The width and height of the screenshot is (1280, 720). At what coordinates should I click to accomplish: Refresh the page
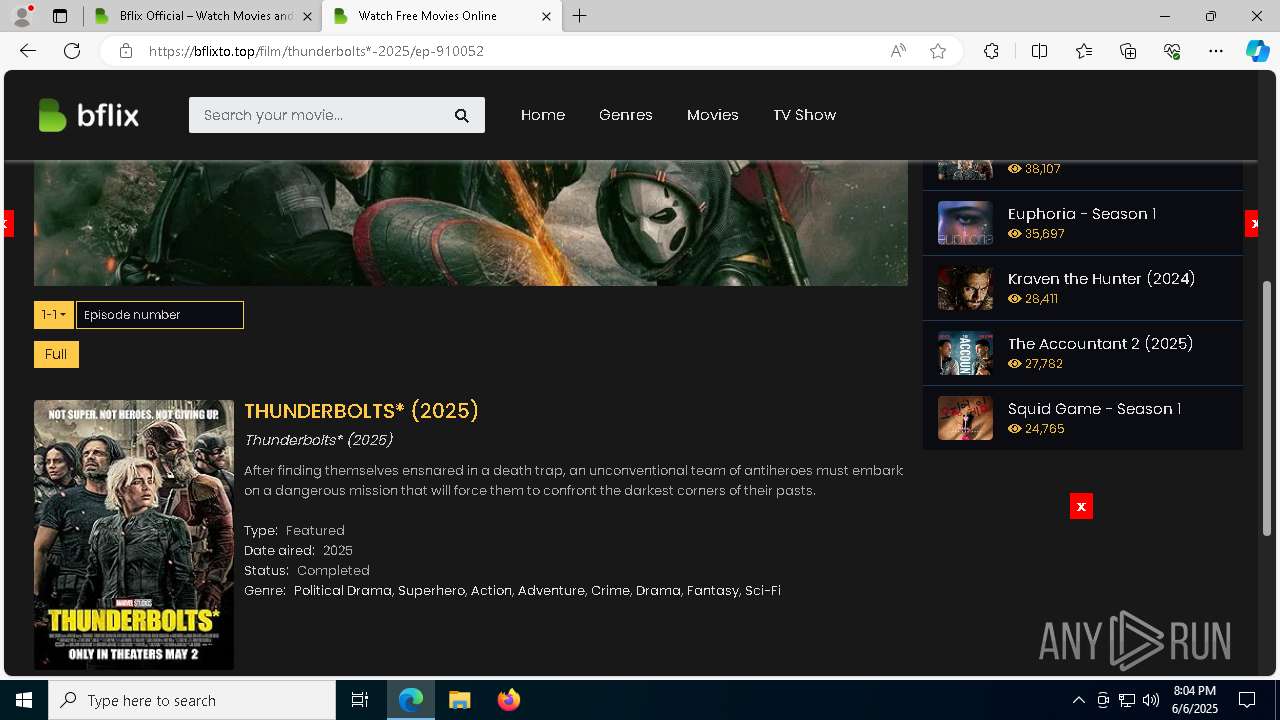point(72,51)
